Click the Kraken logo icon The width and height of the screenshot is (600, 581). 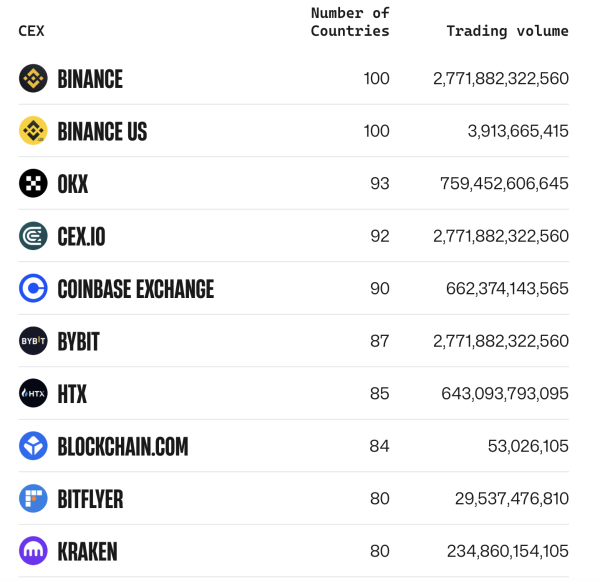click(x=33, y=551)
